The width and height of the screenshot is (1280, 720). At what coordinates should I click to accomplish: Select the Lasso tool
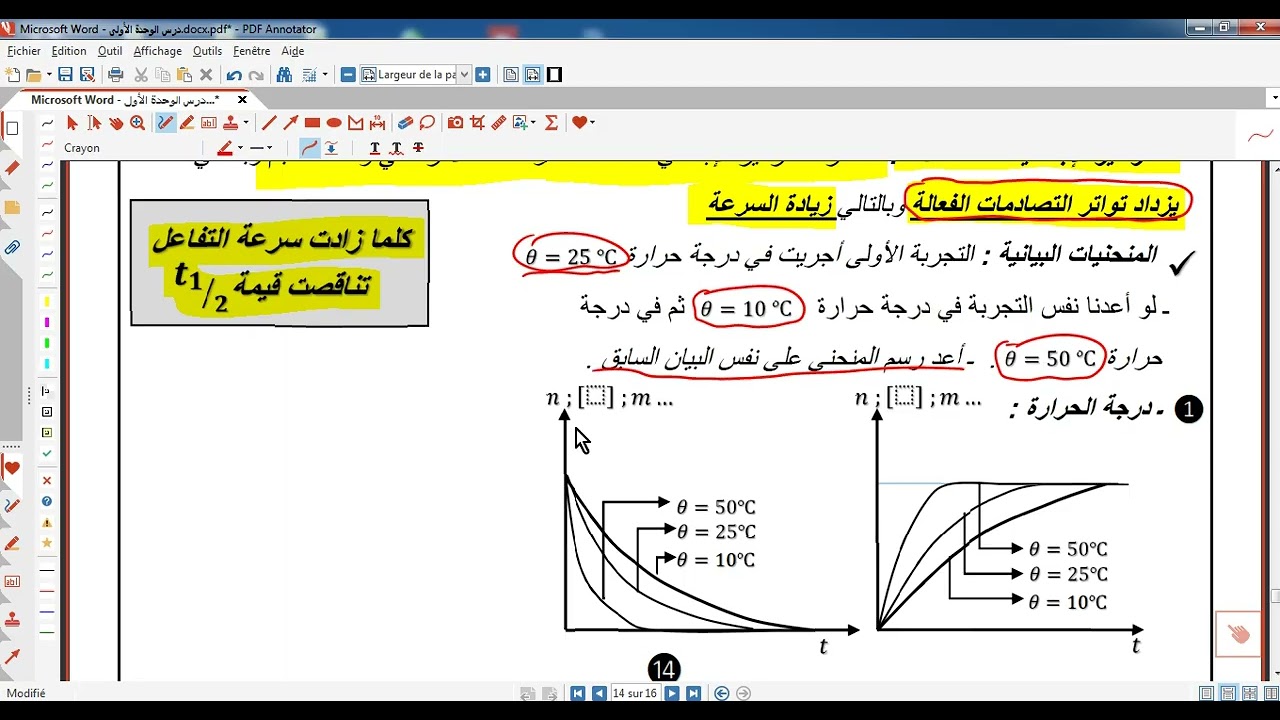pos(427,123)
